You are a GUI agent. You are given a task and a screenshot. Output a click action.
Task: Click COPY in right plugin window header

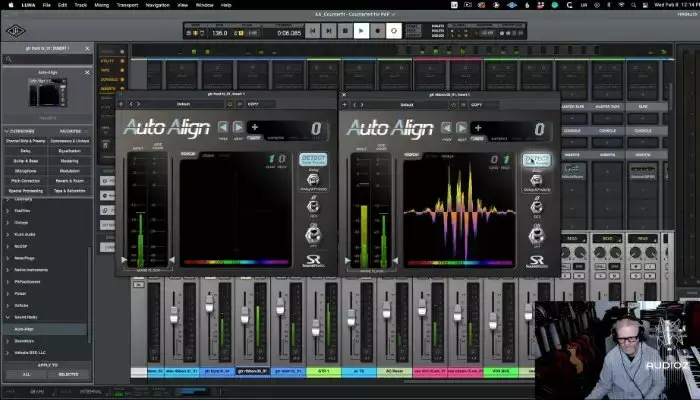pyautogui.click(x=476, y=105)
